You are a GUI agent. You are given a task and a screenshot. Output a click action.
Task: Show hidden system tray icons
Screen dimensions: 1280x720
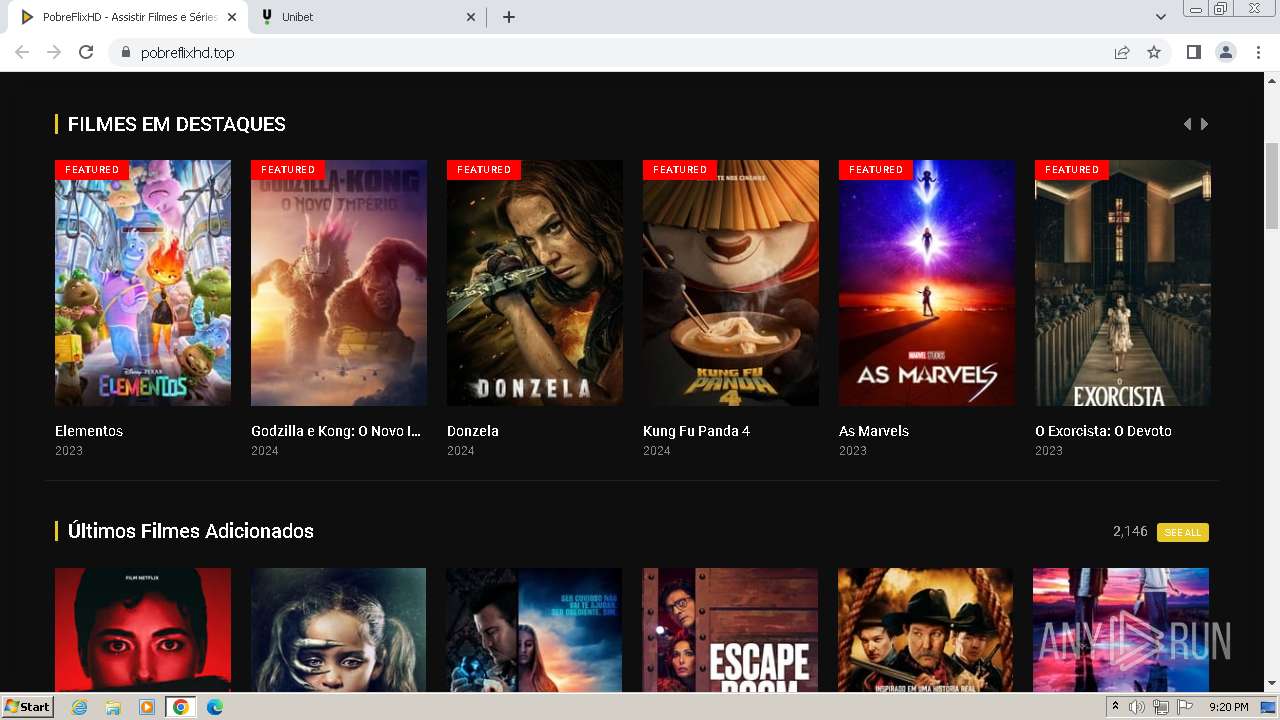[1115, 707]
